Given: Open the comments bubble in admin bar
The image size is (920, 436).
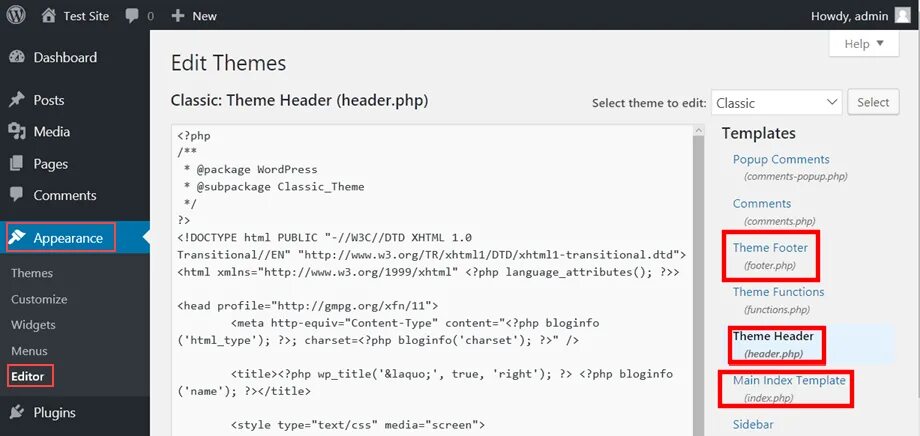Looking at the screenshot, I should pos(132,16).
